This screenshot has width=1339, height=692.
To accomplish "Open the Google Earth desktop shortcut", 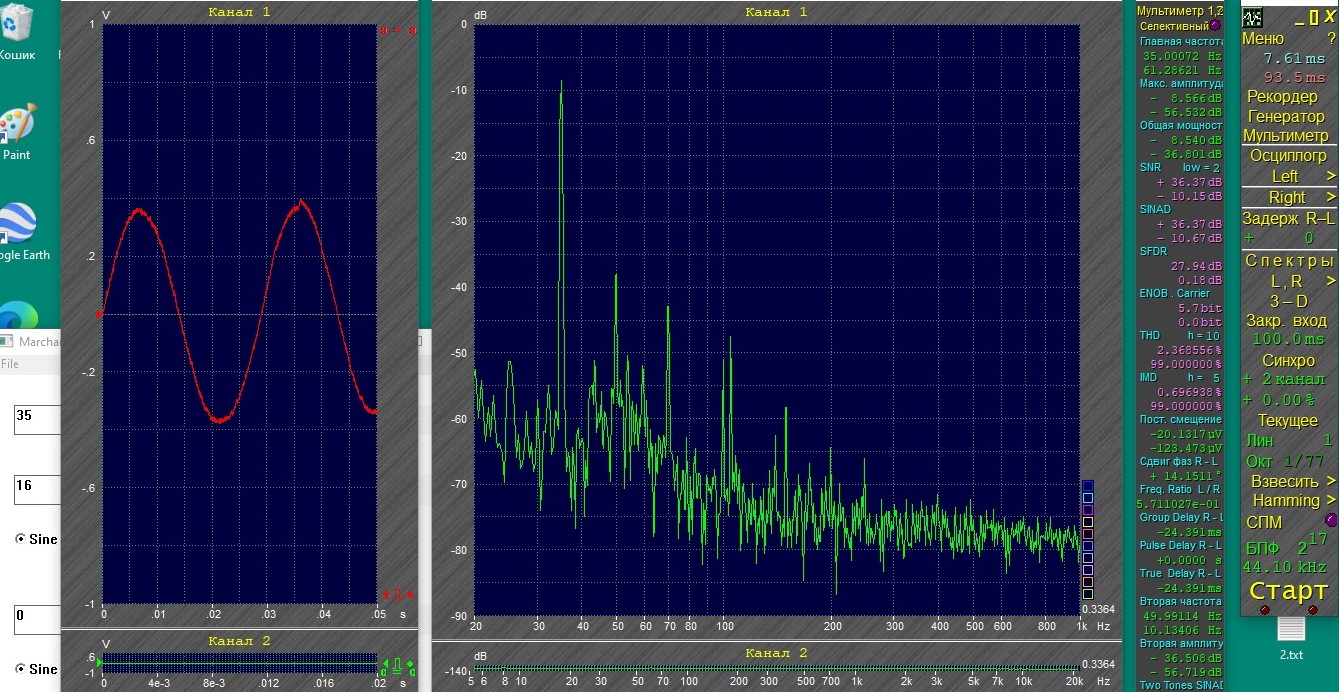I will (19, 232).
